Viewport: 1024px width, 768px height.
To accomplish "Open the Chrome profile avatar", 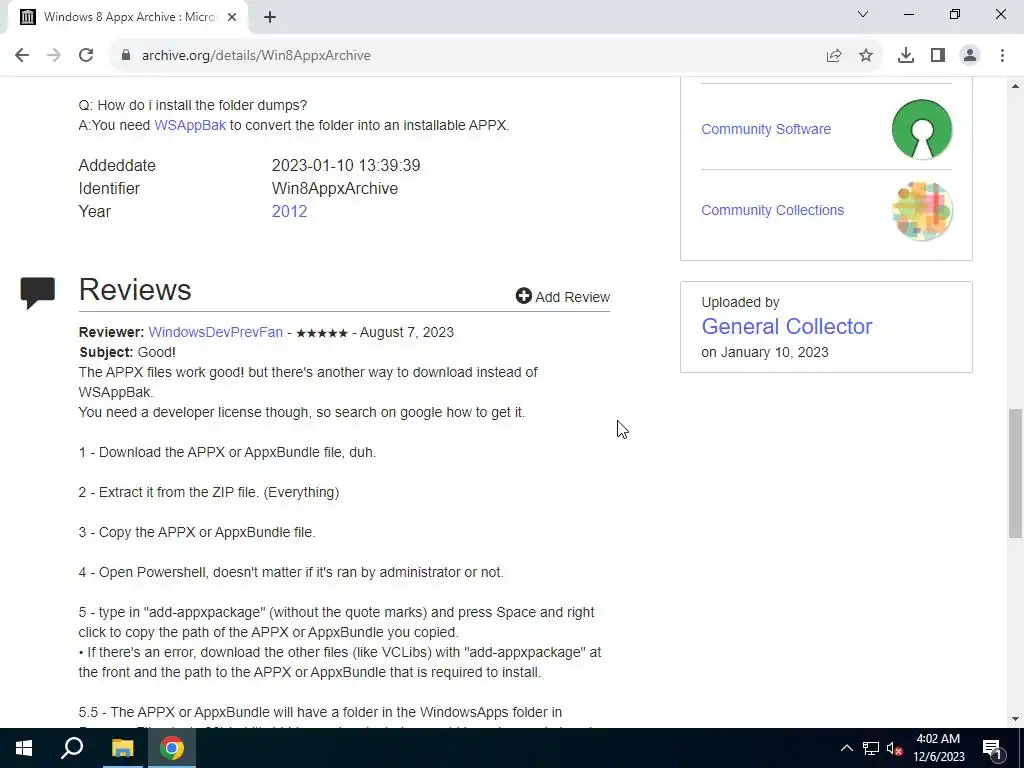I will pos(970,56).
